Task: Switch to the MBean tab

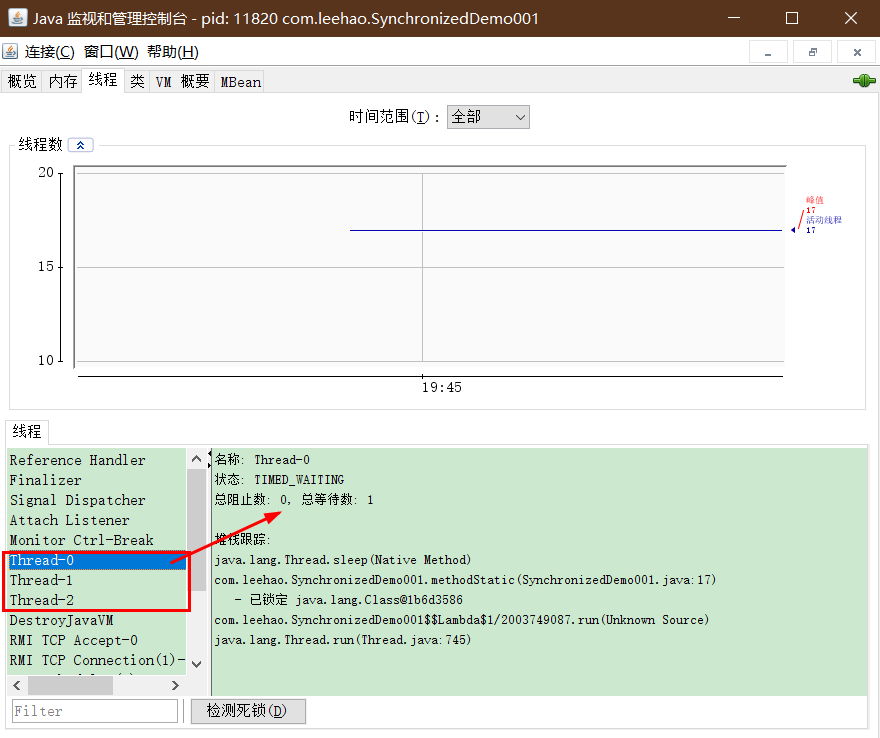Action: (240, 82)
